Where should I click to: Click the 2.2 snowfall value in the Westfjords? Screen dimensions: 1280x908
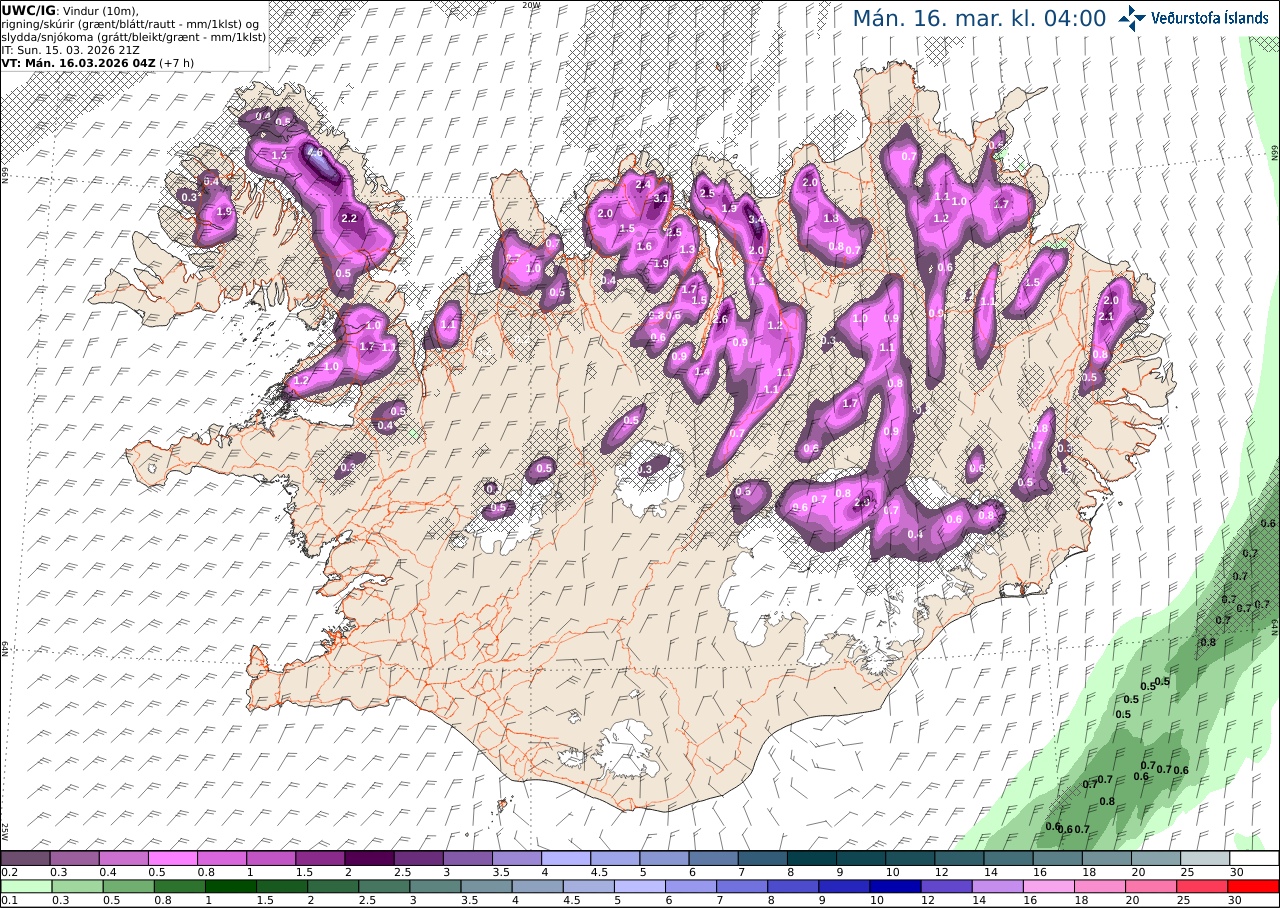(350, 218)
